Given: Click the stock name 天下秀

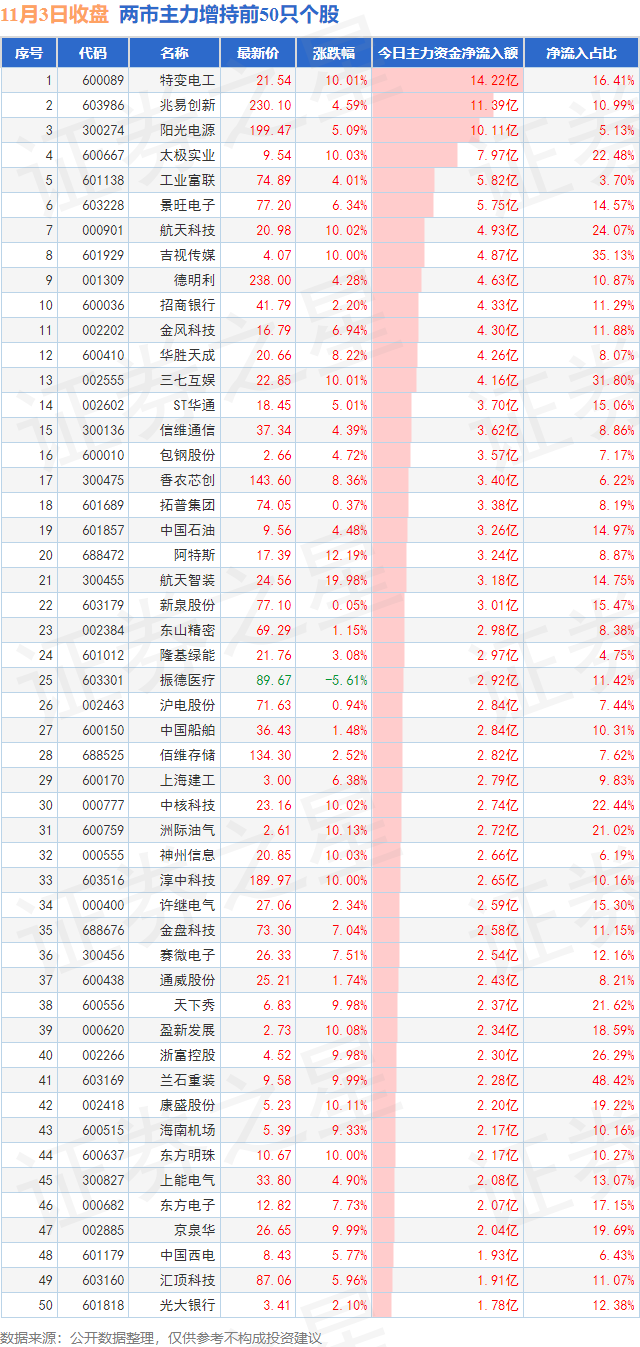Looking at the screenshot, I should [x=195, y=1005].
